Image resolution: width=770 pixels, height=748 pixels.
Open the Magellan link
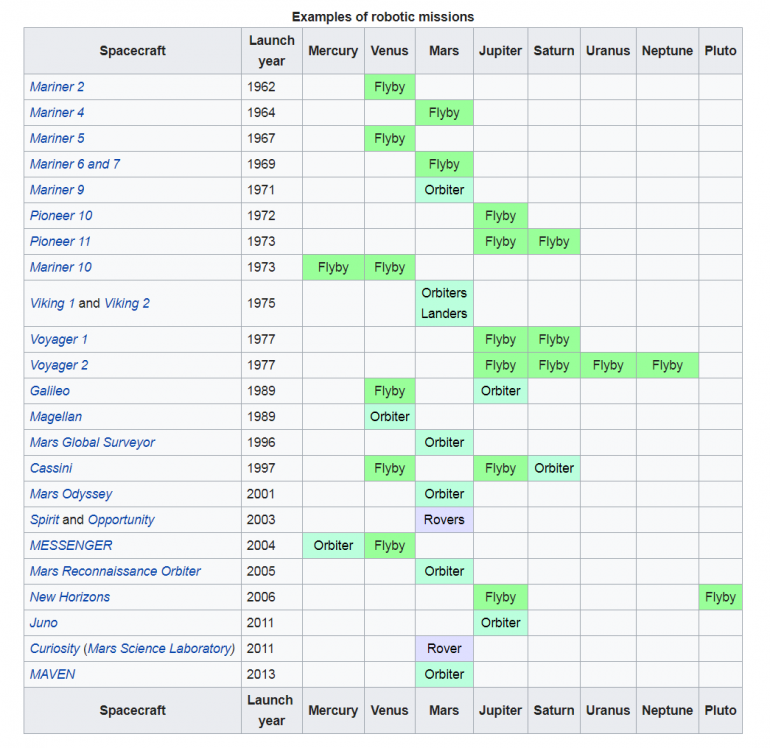coord(56,416)
